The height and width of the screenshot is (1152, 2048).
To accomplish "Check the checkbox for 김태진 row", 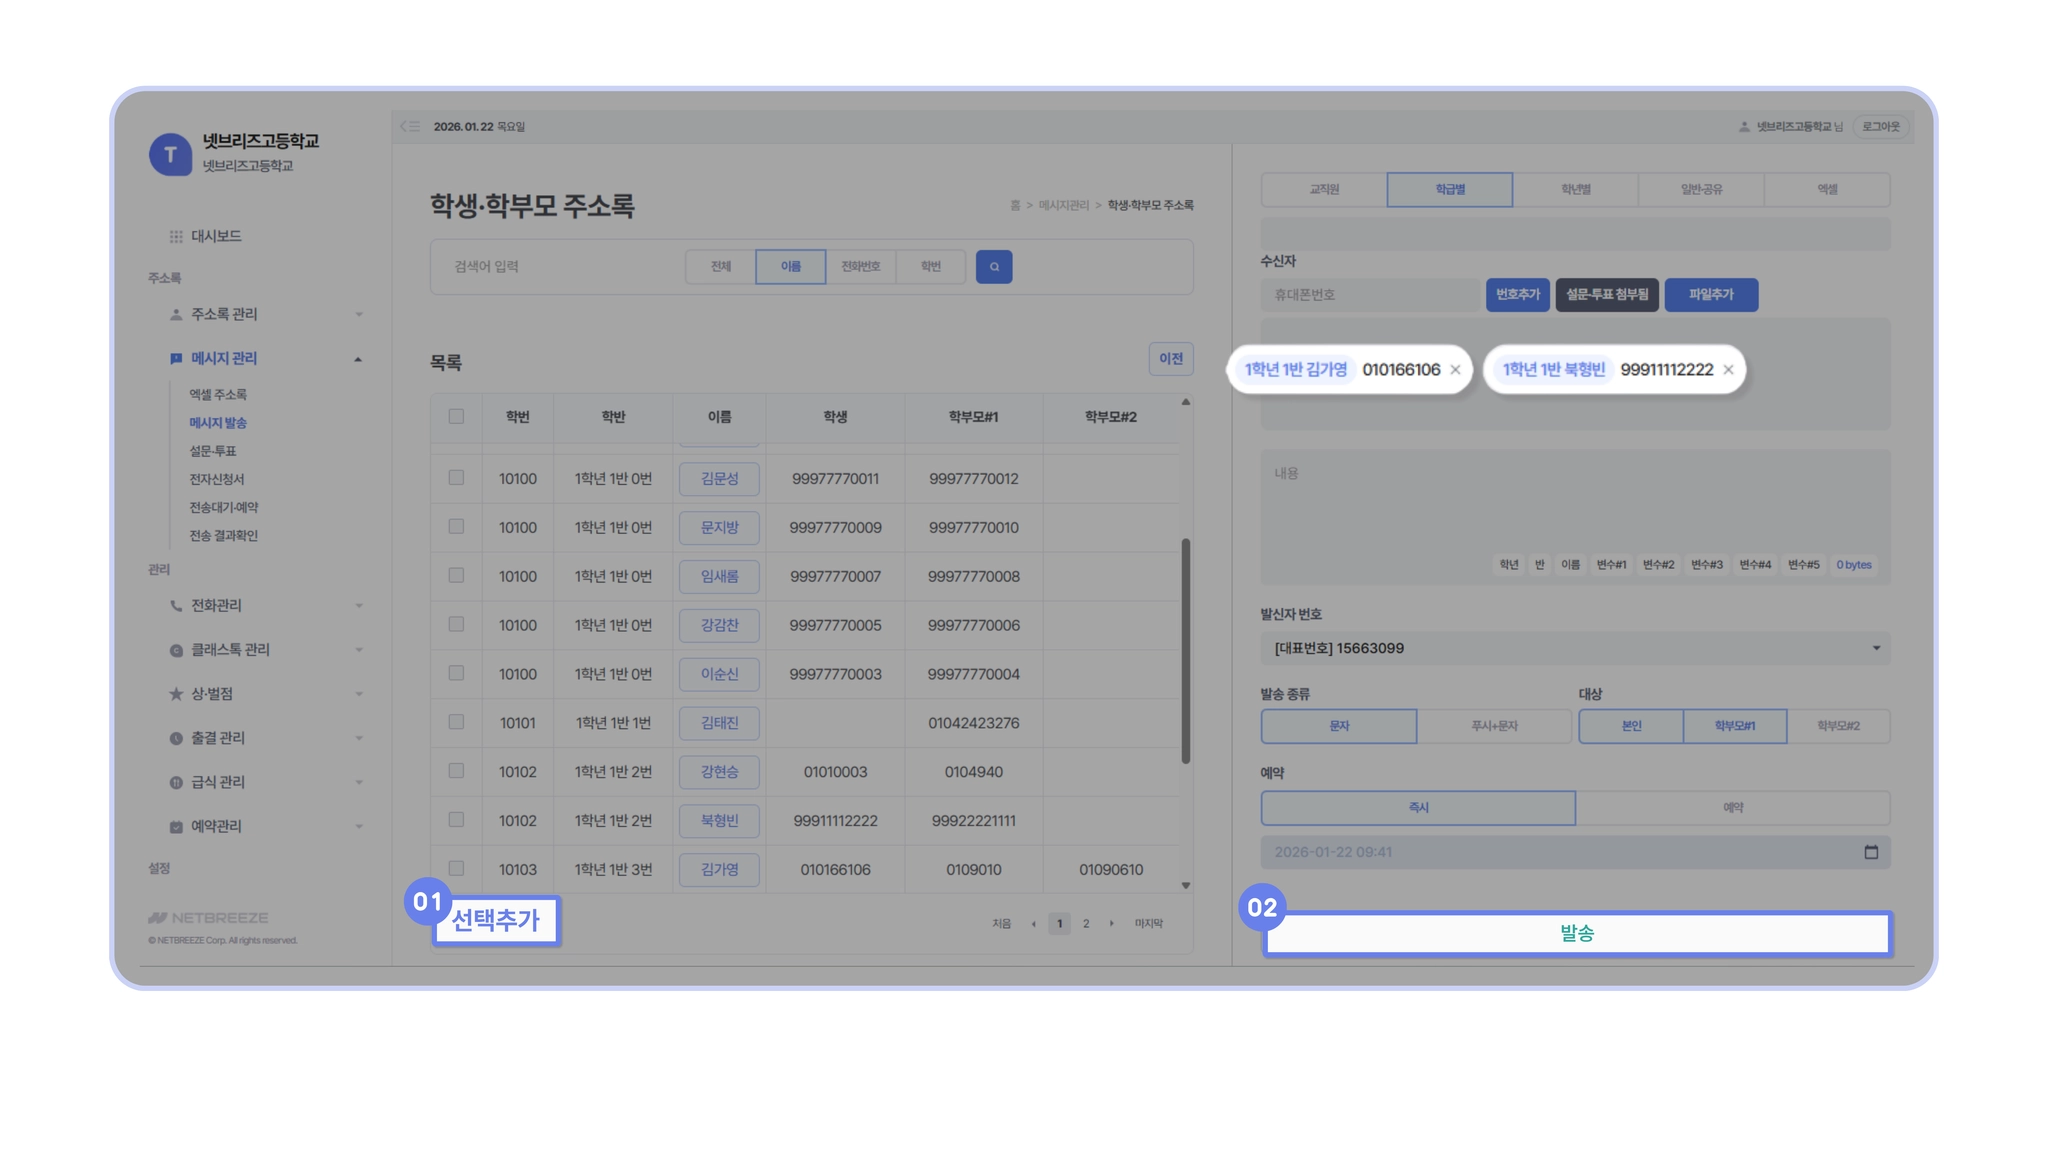I will point(456,722).
